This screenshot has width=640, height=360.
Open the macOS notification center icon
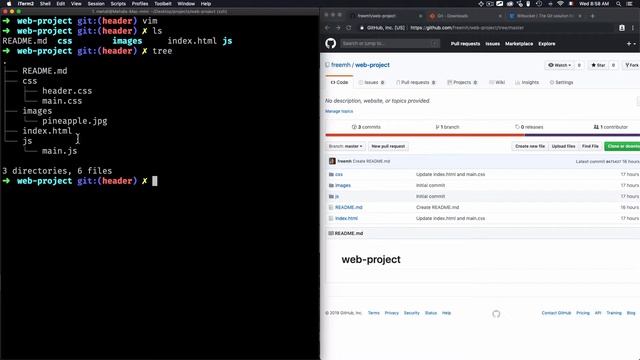(x=629, y=4)
